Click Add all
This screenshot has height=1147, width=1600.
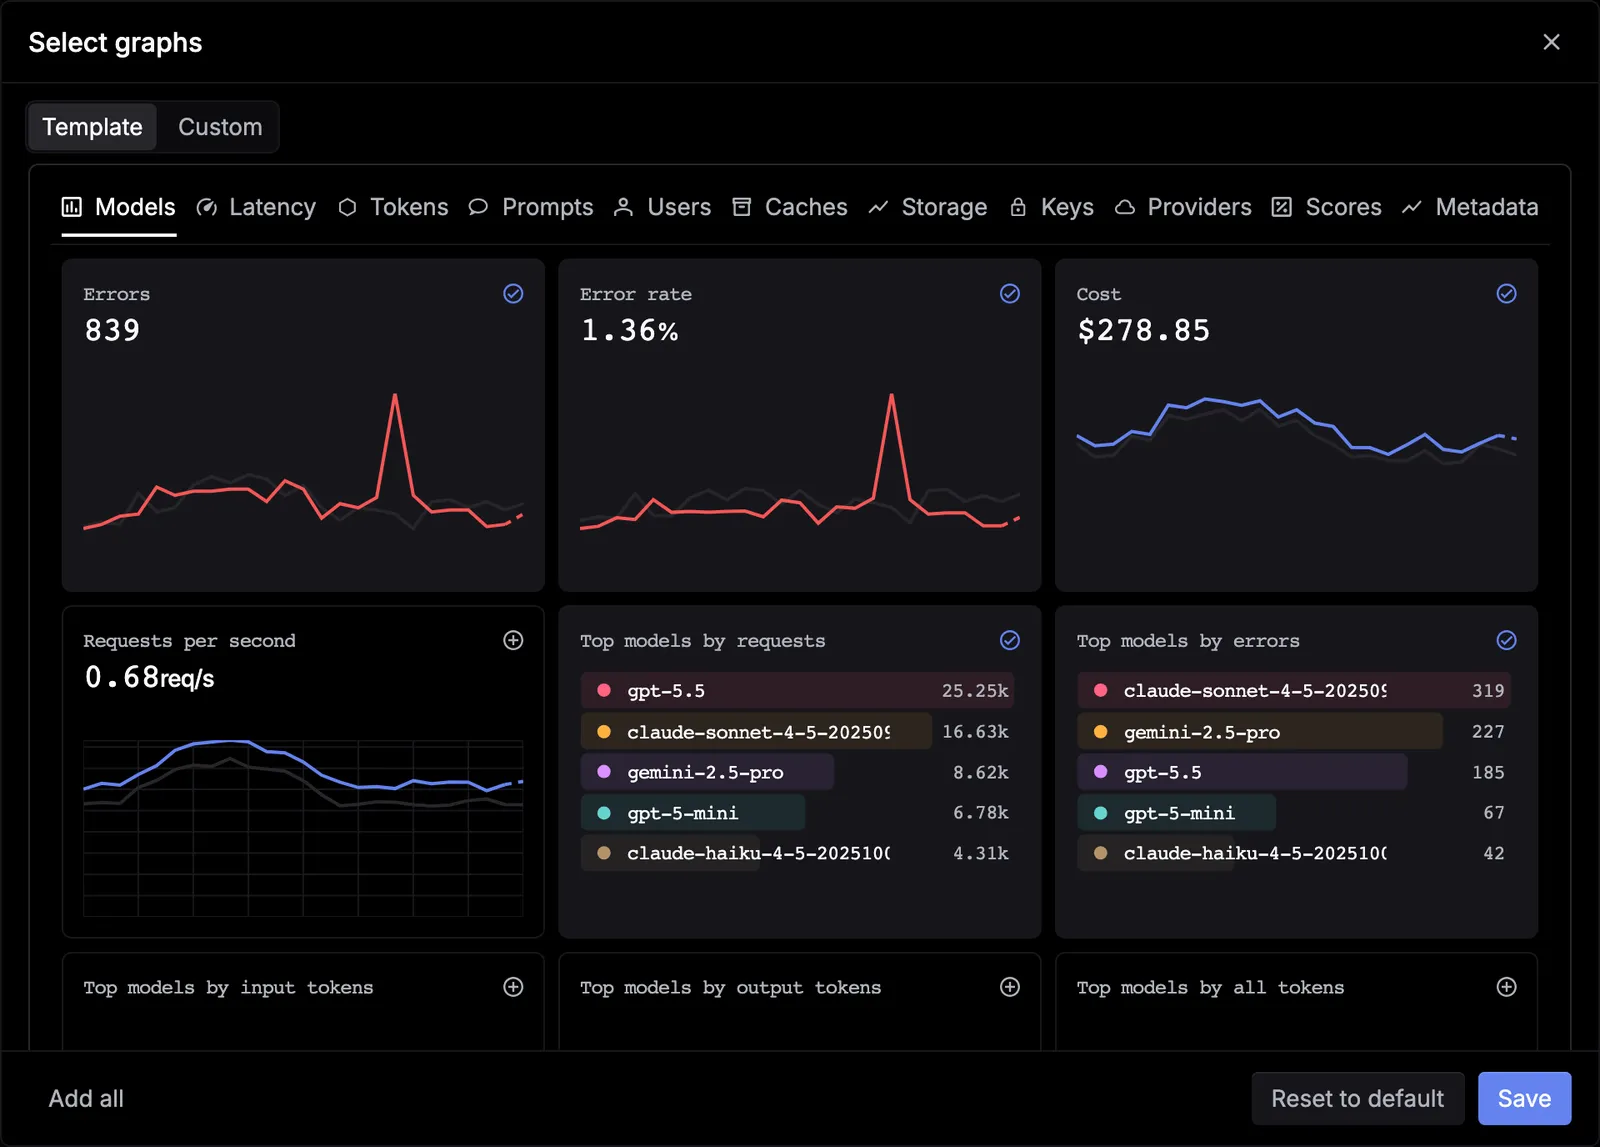click(x=86, y=1098)
